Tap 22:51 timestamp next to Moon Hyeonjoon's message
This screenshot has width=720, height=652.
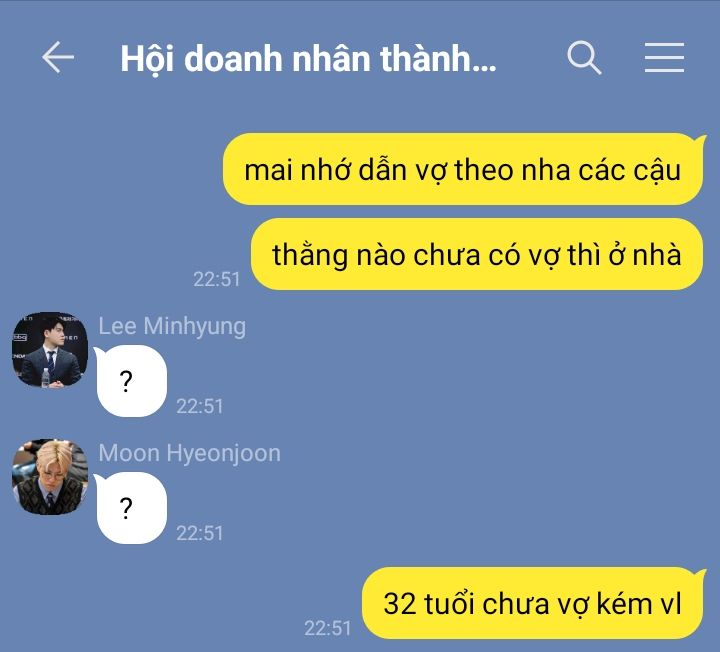click(x=200, y=534)
